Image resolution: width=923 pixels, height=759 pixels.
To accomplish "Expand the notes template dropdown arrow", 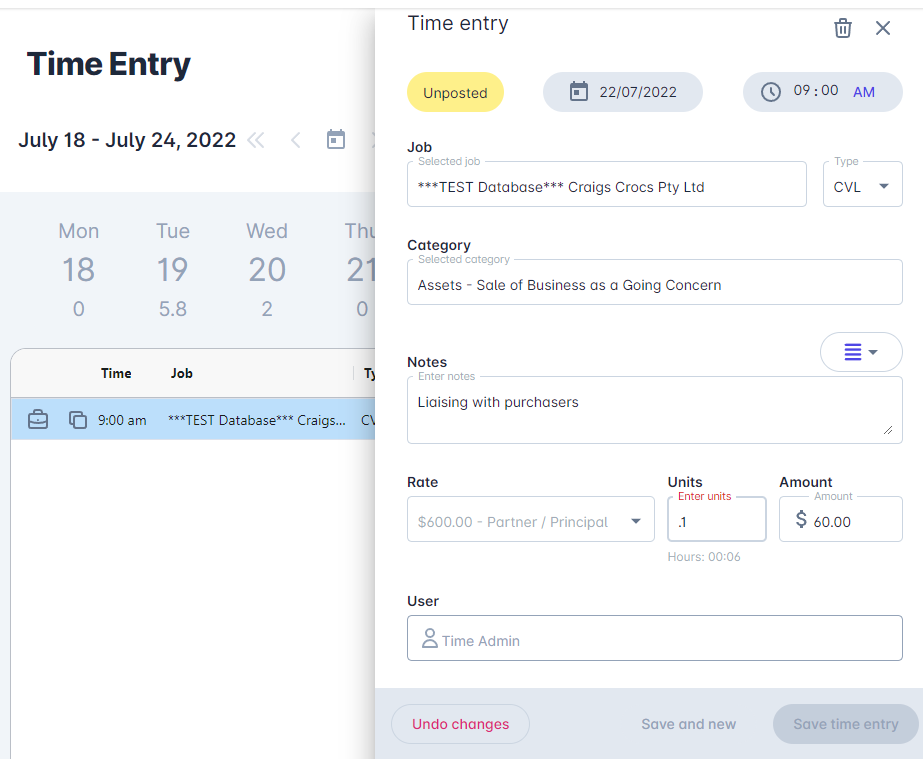I will tap(875, 352).
